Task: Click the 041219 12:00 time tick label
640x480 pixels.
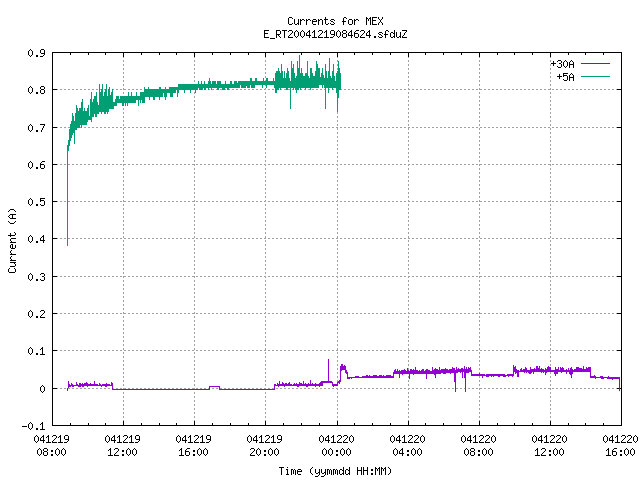Action: pyautogui.click(x=122, y=446)
